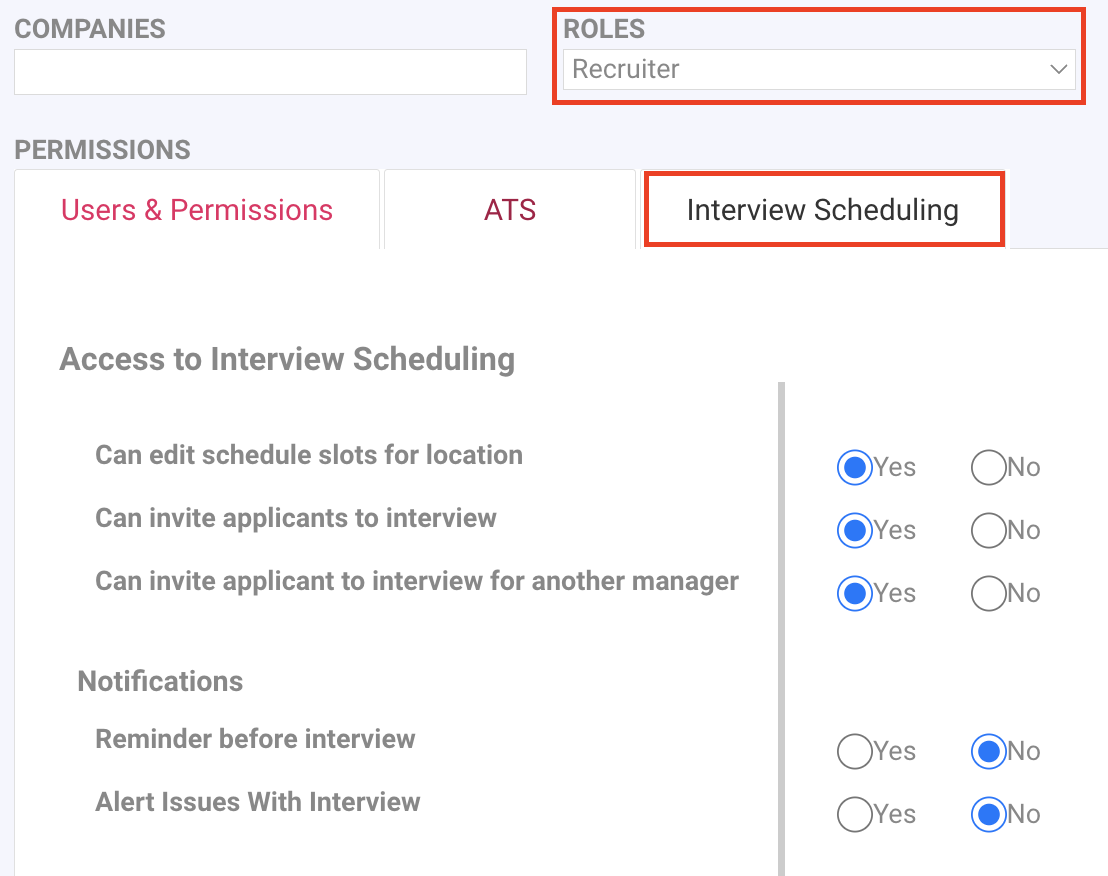
Task: Select No for 'Alert Issues With Interview'
Action: [988, 814]
